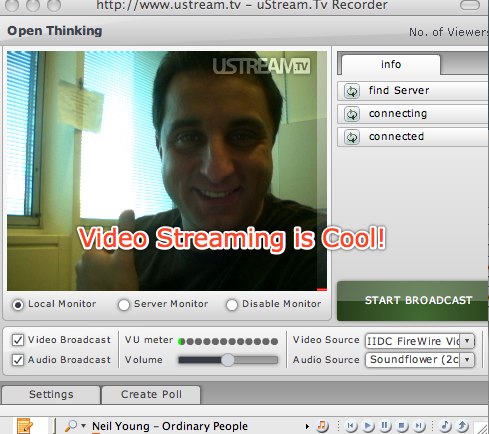Image resolution: width=489 pixels, height=434 pixels.
Task: Click the connected status refresh icon
Action: coord(352,137)
